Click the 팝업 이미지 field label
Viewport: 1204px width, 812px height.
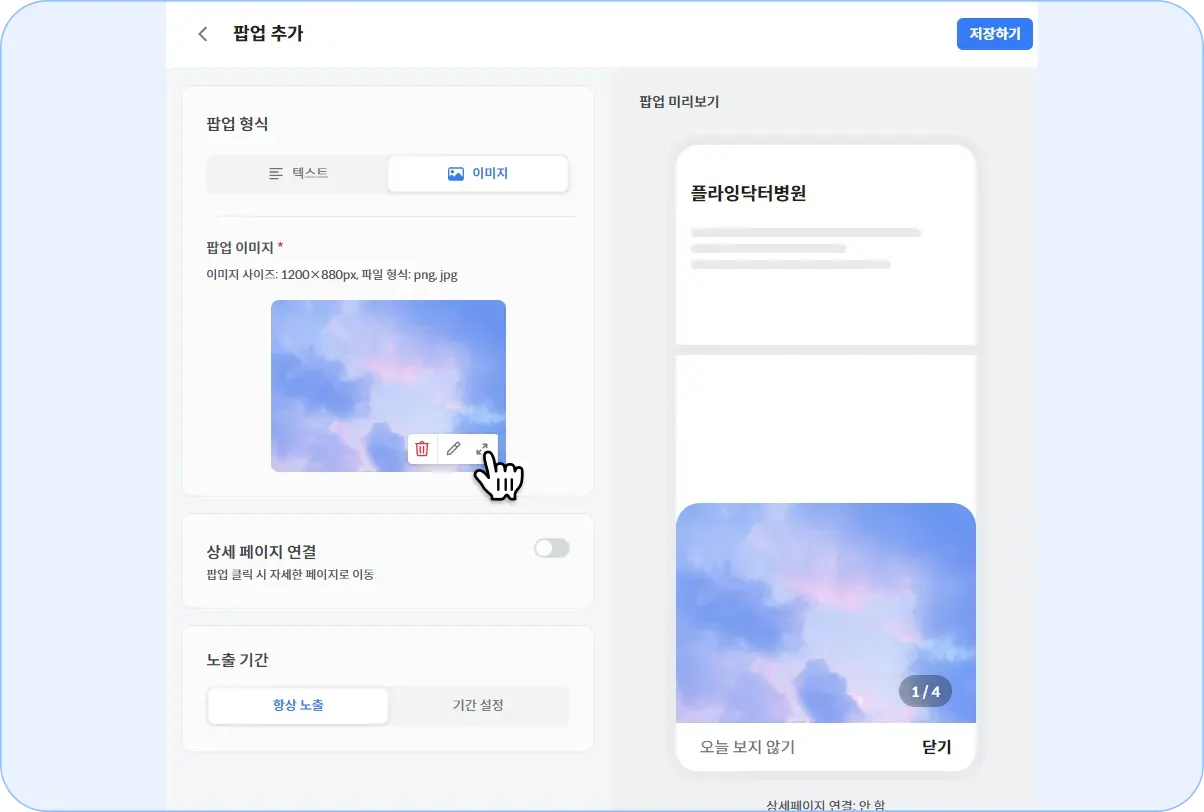click(240, 247)
